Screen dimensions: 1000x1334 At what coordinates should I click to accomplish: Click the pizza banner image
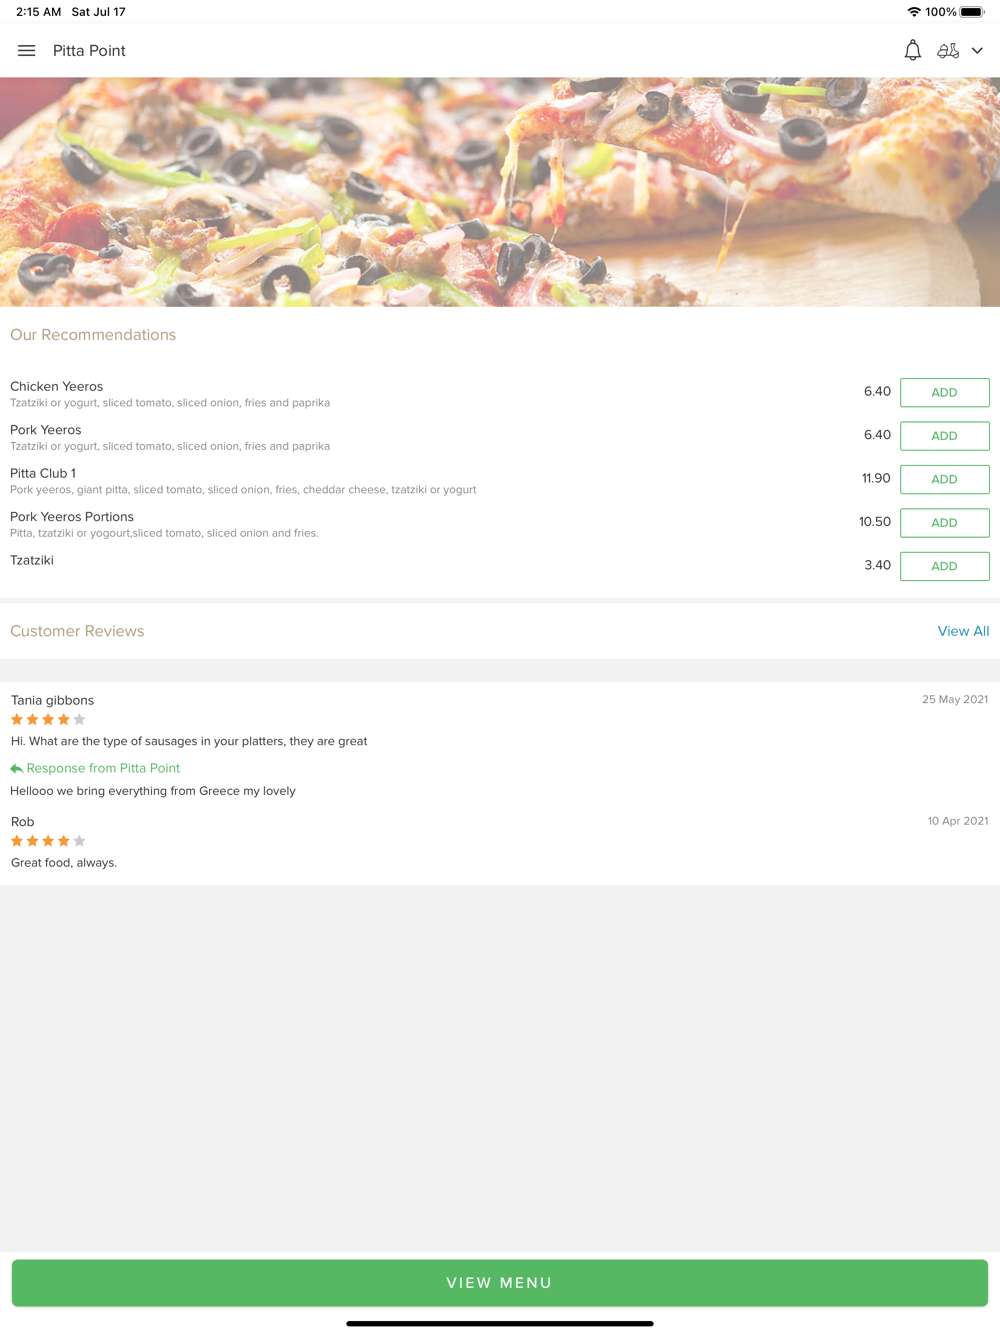click(500, 192)
